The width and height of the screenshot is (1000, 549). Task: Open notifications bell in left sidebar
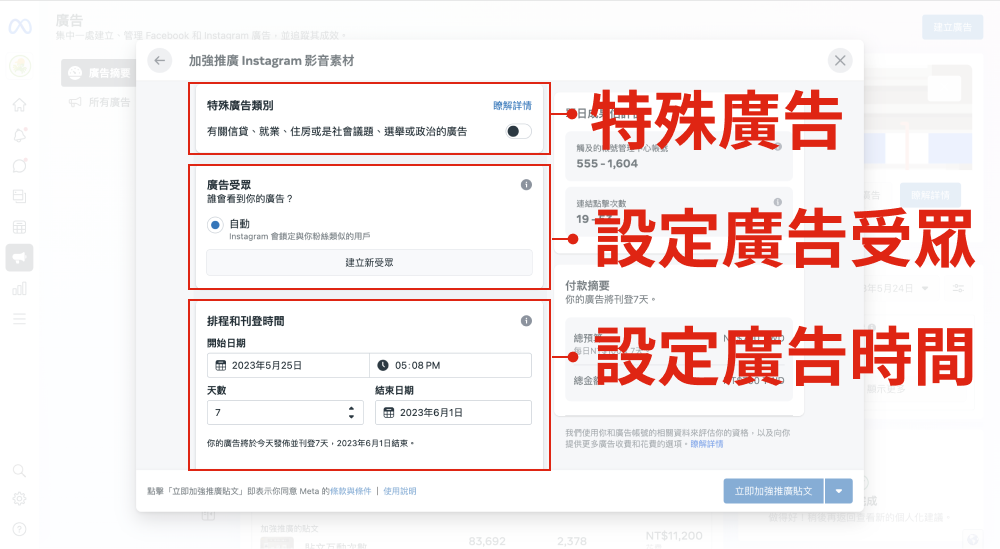point(20,135)
